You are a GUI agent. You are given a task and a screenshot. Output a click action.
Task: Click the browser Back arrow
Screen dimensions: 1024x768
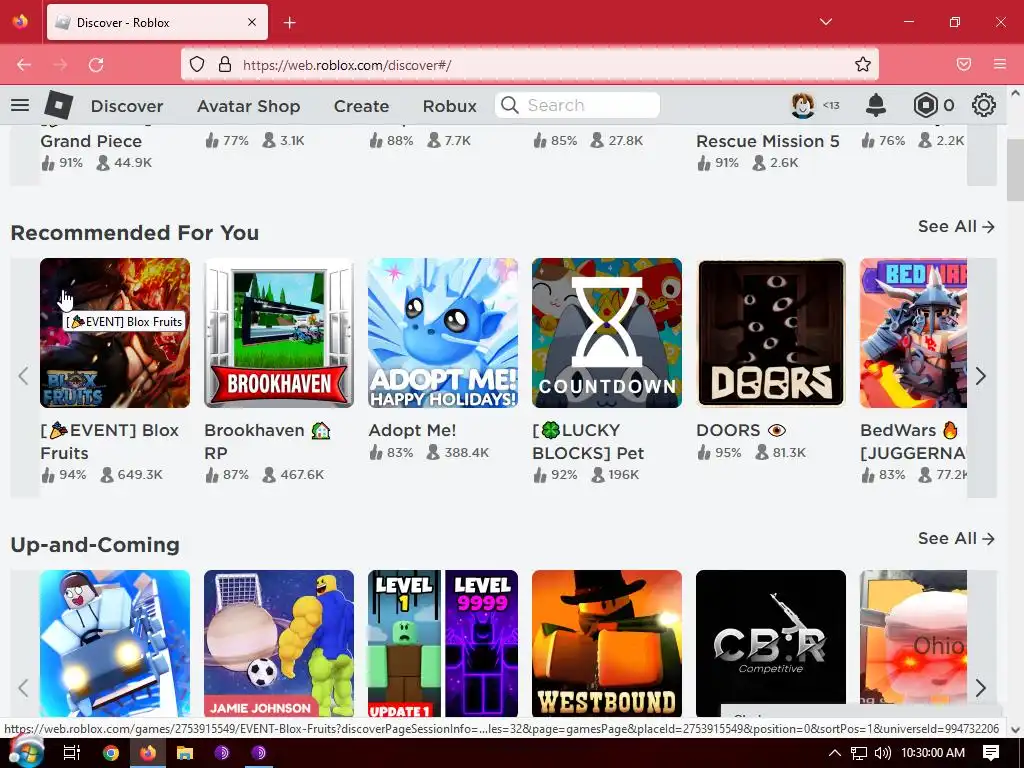[x=24, y=65]
